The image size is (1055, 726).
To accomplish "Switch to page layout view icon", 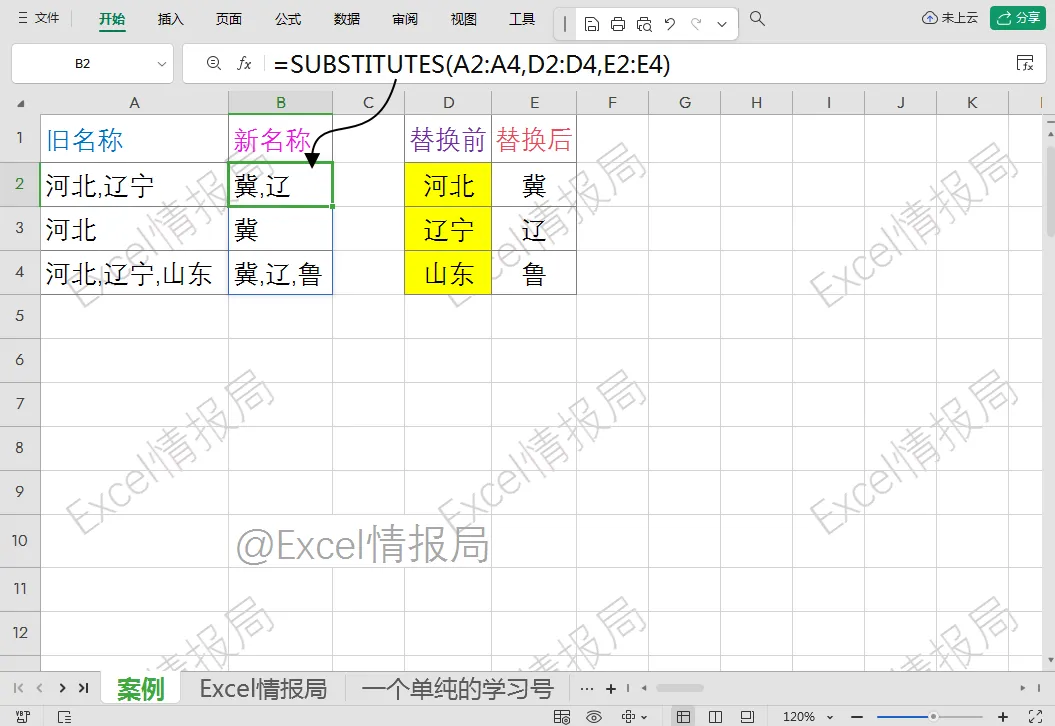I will click(747, 717).
